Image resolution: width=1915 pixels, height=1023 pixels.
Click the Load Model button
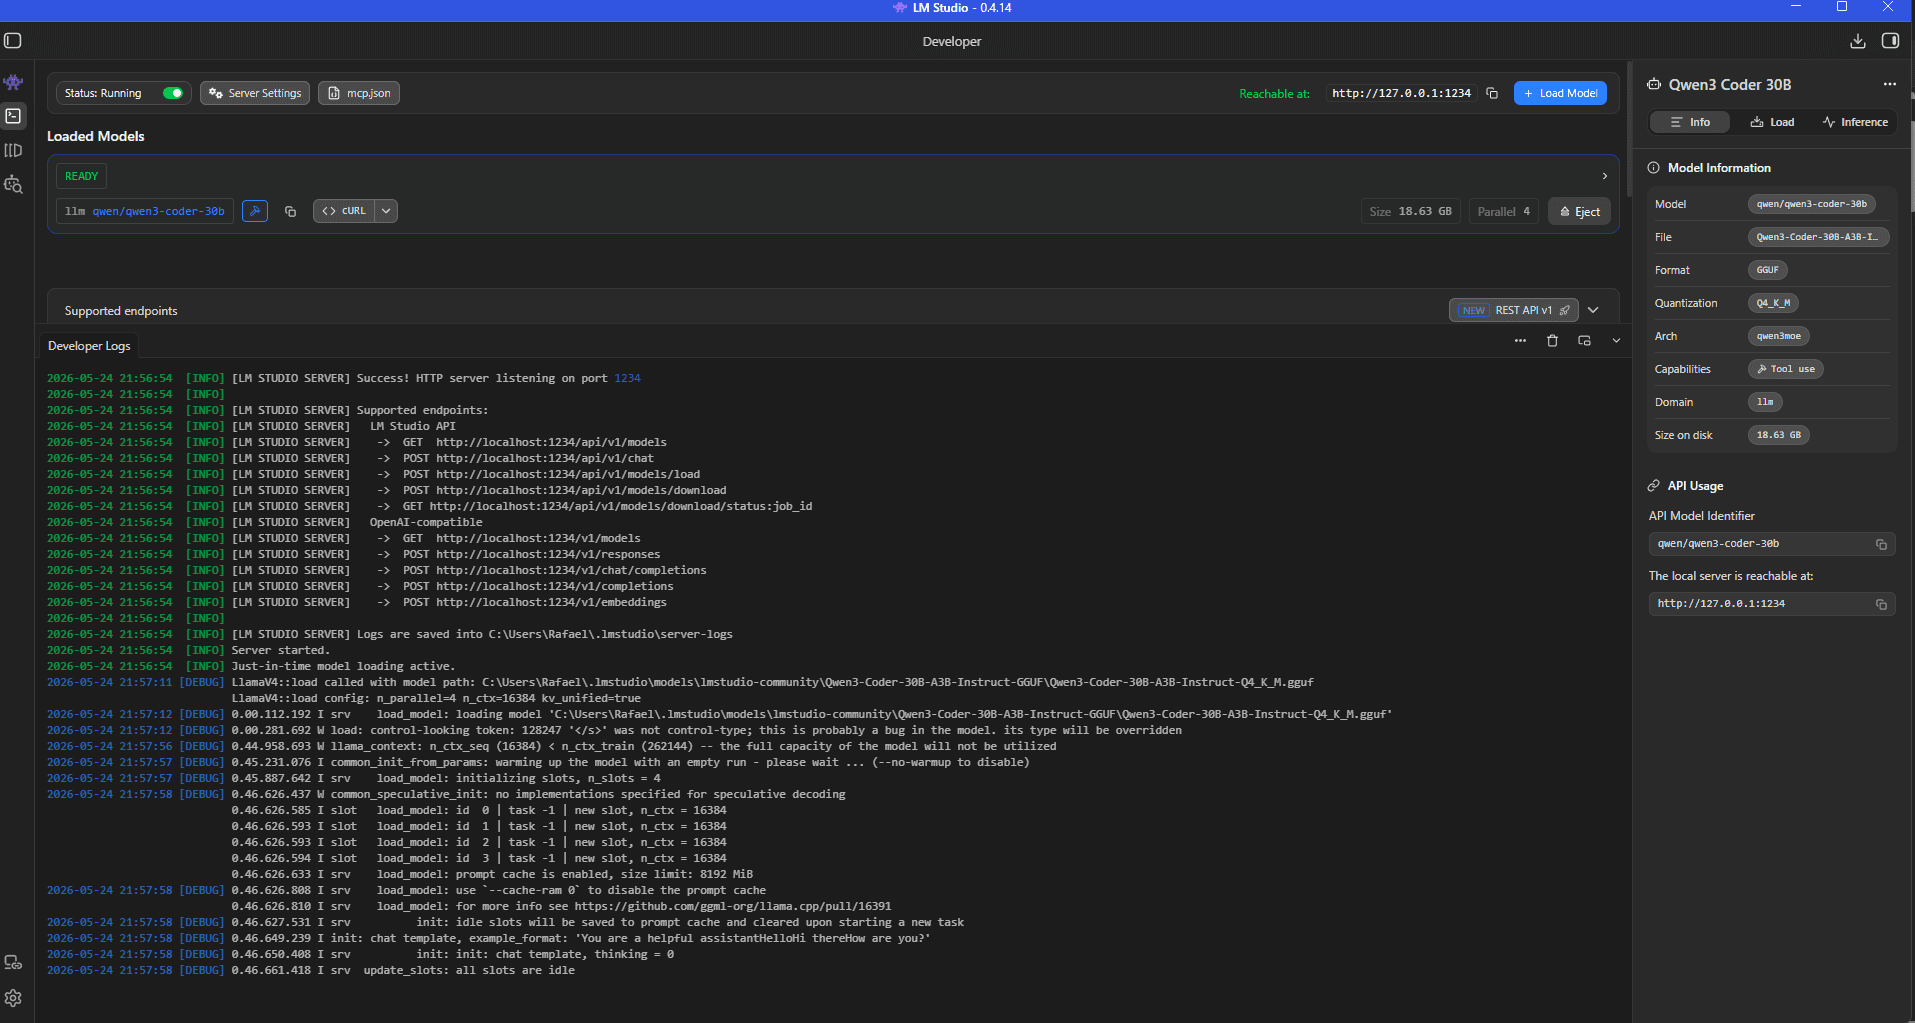(x=1560, y=93)
